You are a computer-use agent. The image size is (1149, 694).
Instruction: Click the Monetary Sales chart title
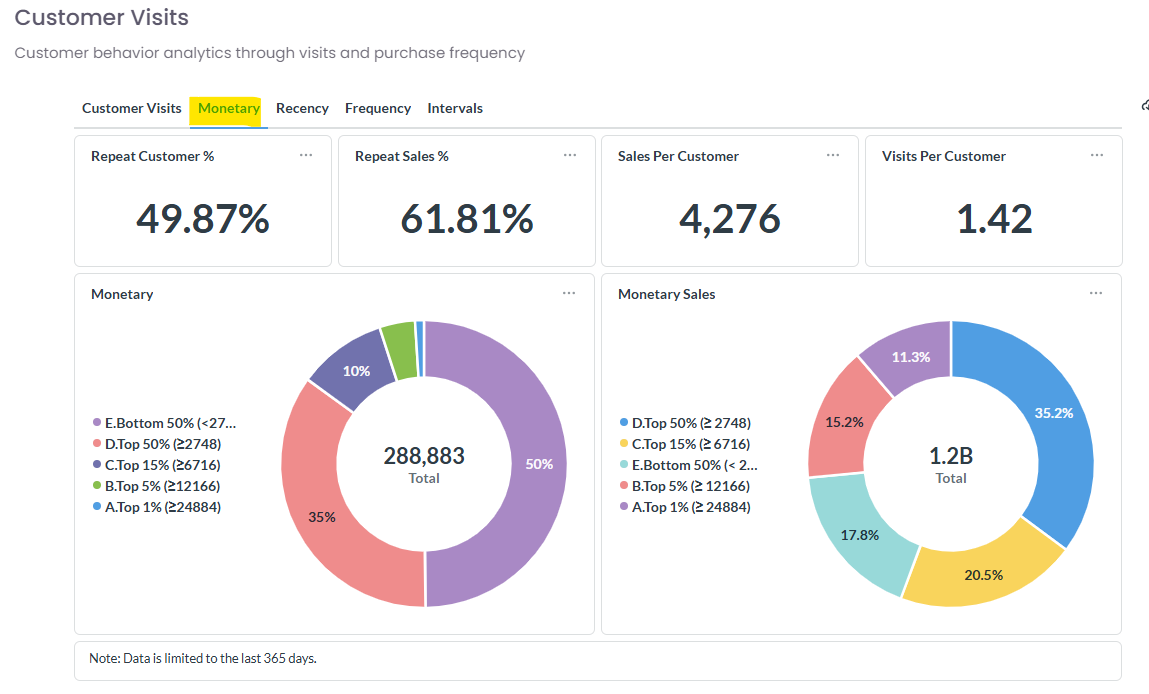tap(666, 294)
